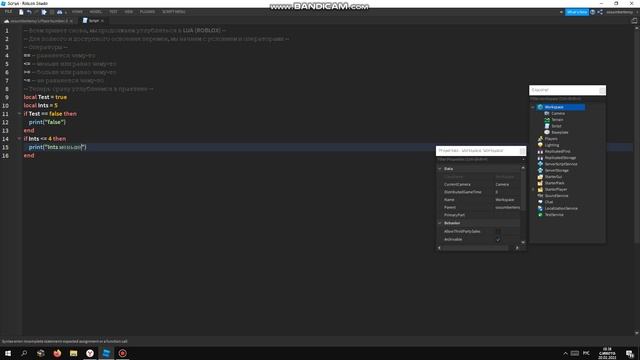Click the ServerScriptService icon

pyautogui.click(x=540, y=164)
